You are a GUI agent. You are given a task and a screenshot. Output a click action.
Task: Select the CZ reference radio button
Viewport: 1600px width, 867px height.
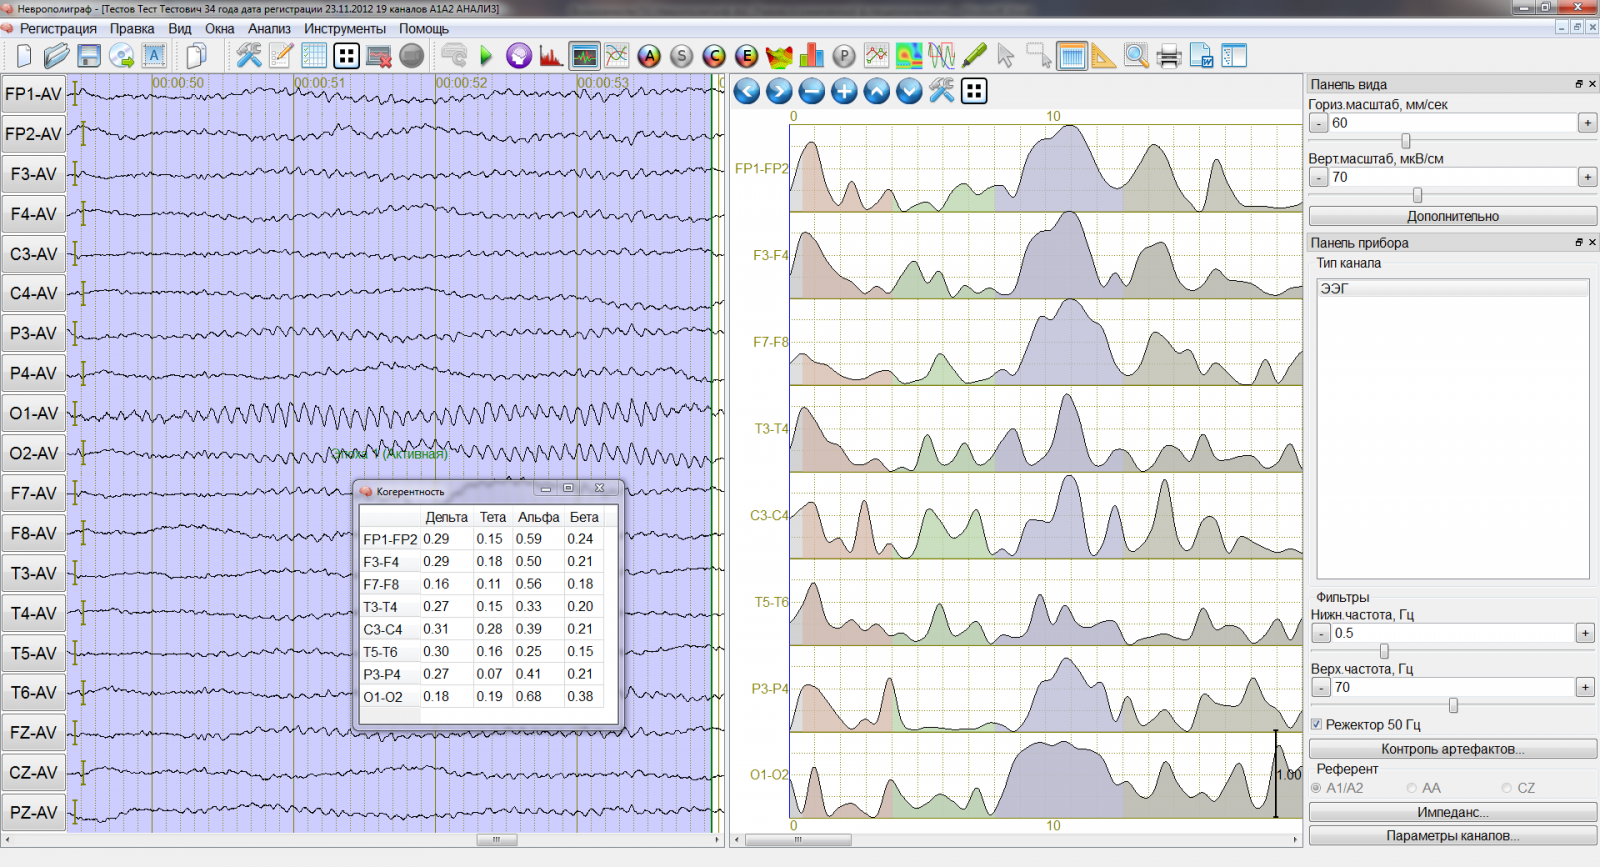point(1507,788)
